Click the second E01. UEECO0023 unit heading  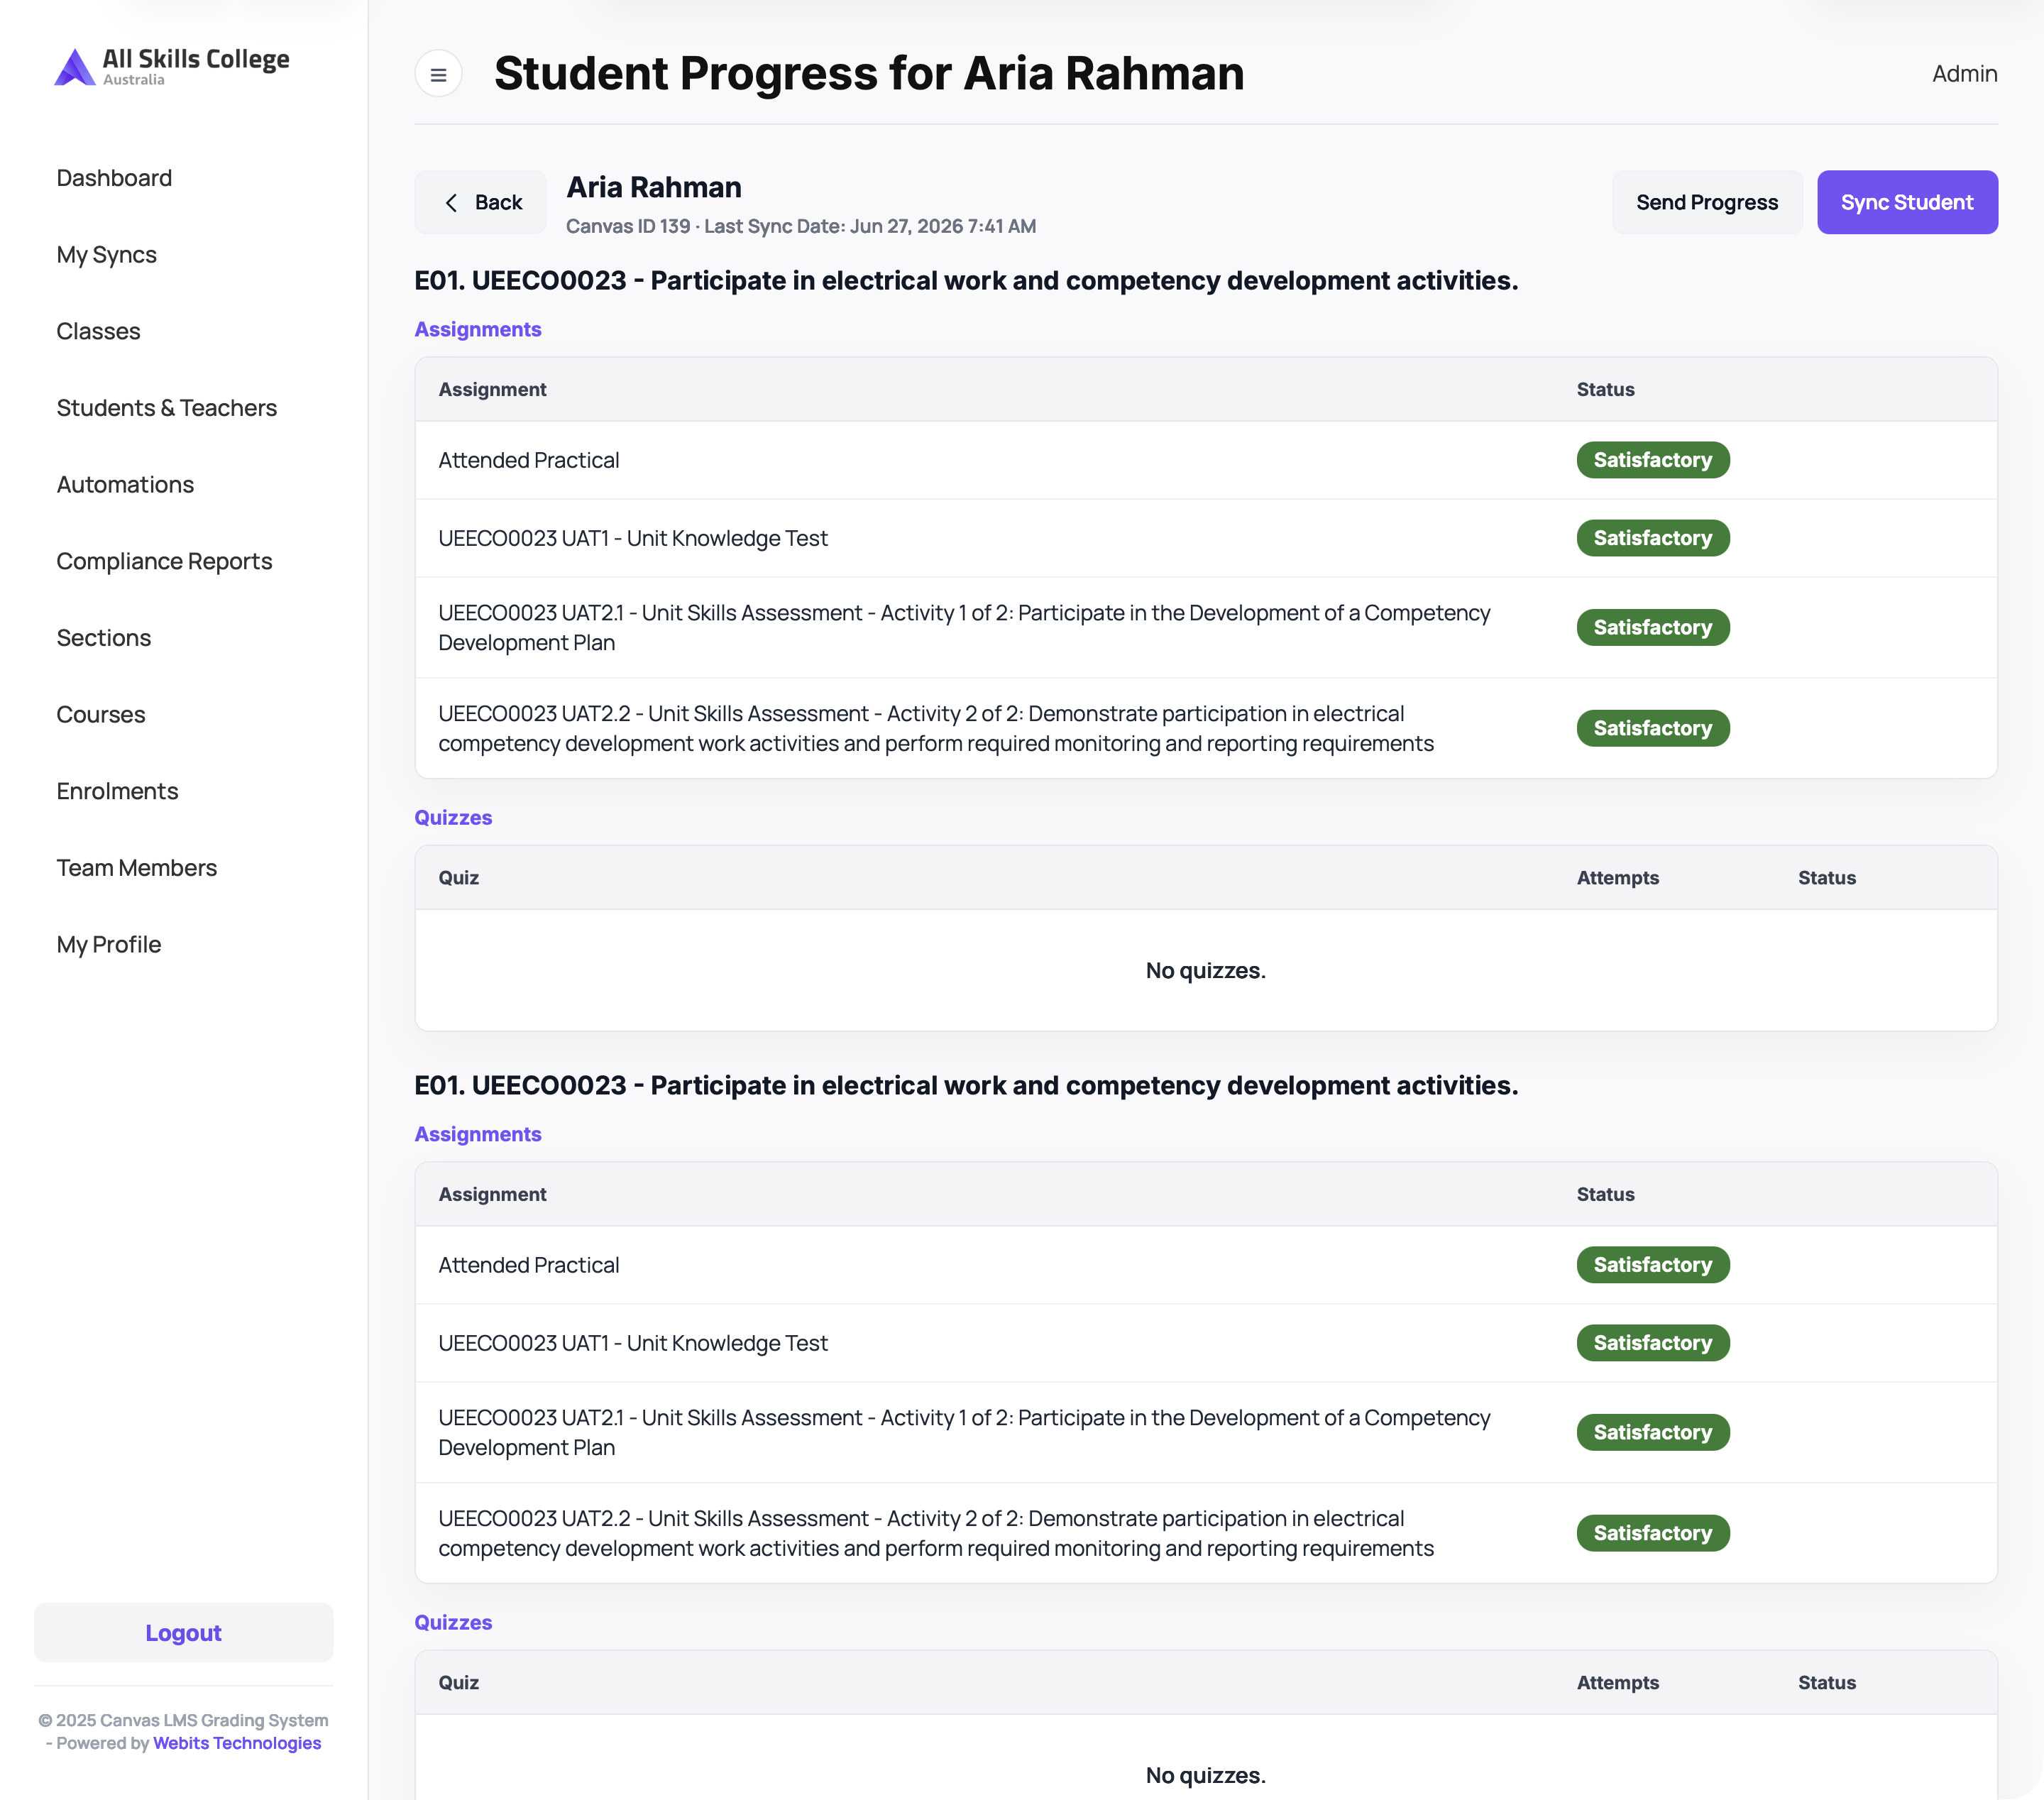coord(966,1086)
